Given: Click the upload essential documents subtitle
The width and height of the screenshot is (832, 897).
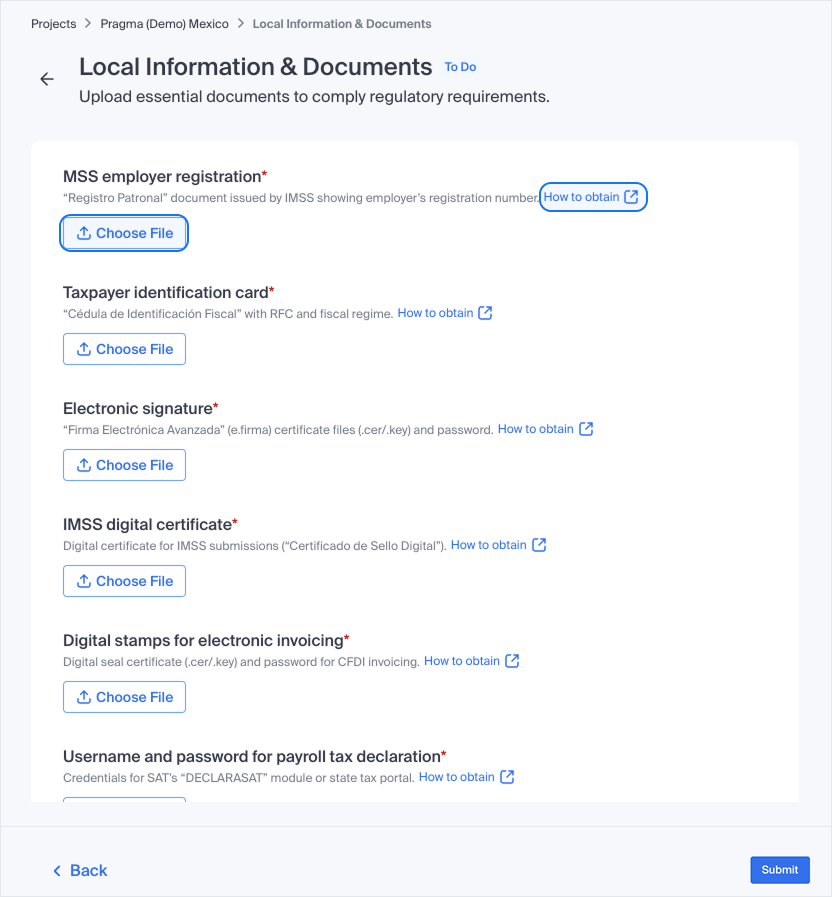Looking at the screenshot, I should (314, 97).
